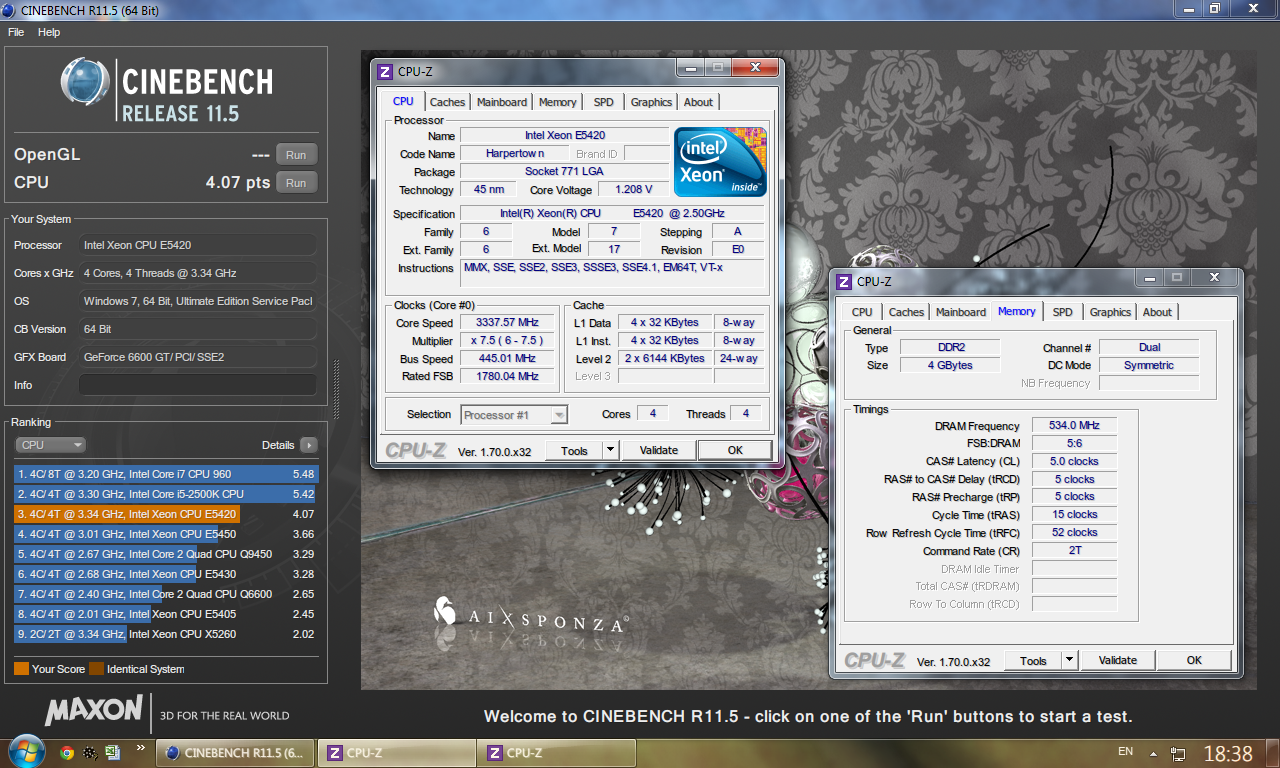Run the OpenGL benchmark
The height and width of the screenshot is (768, 1280).
[296, 155]
